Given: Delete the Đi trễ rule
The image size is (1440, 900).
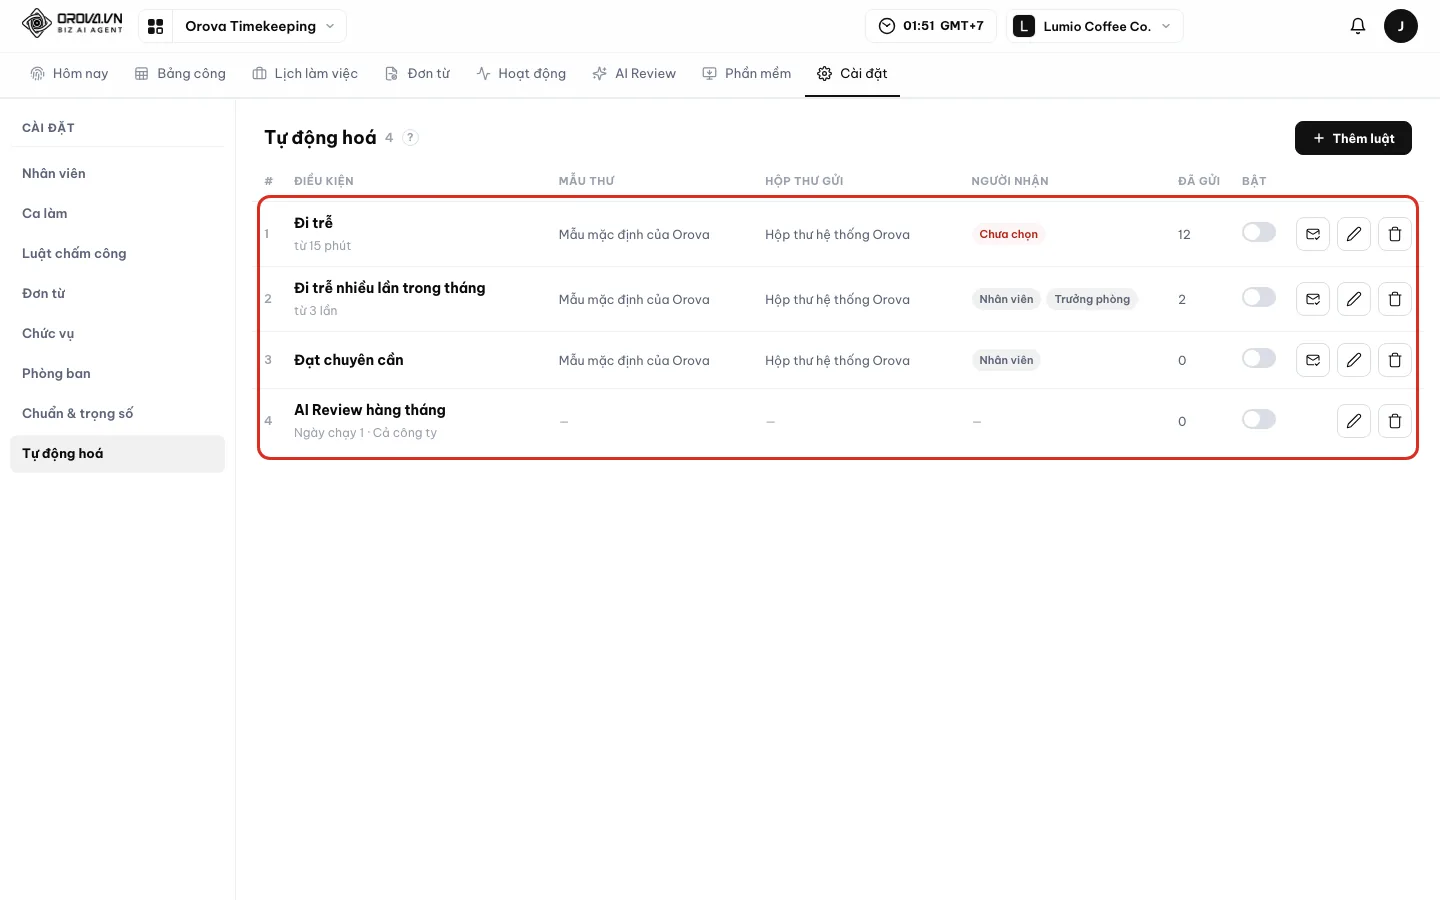Looking at the screenshot, I should [x=1395, y=234].
